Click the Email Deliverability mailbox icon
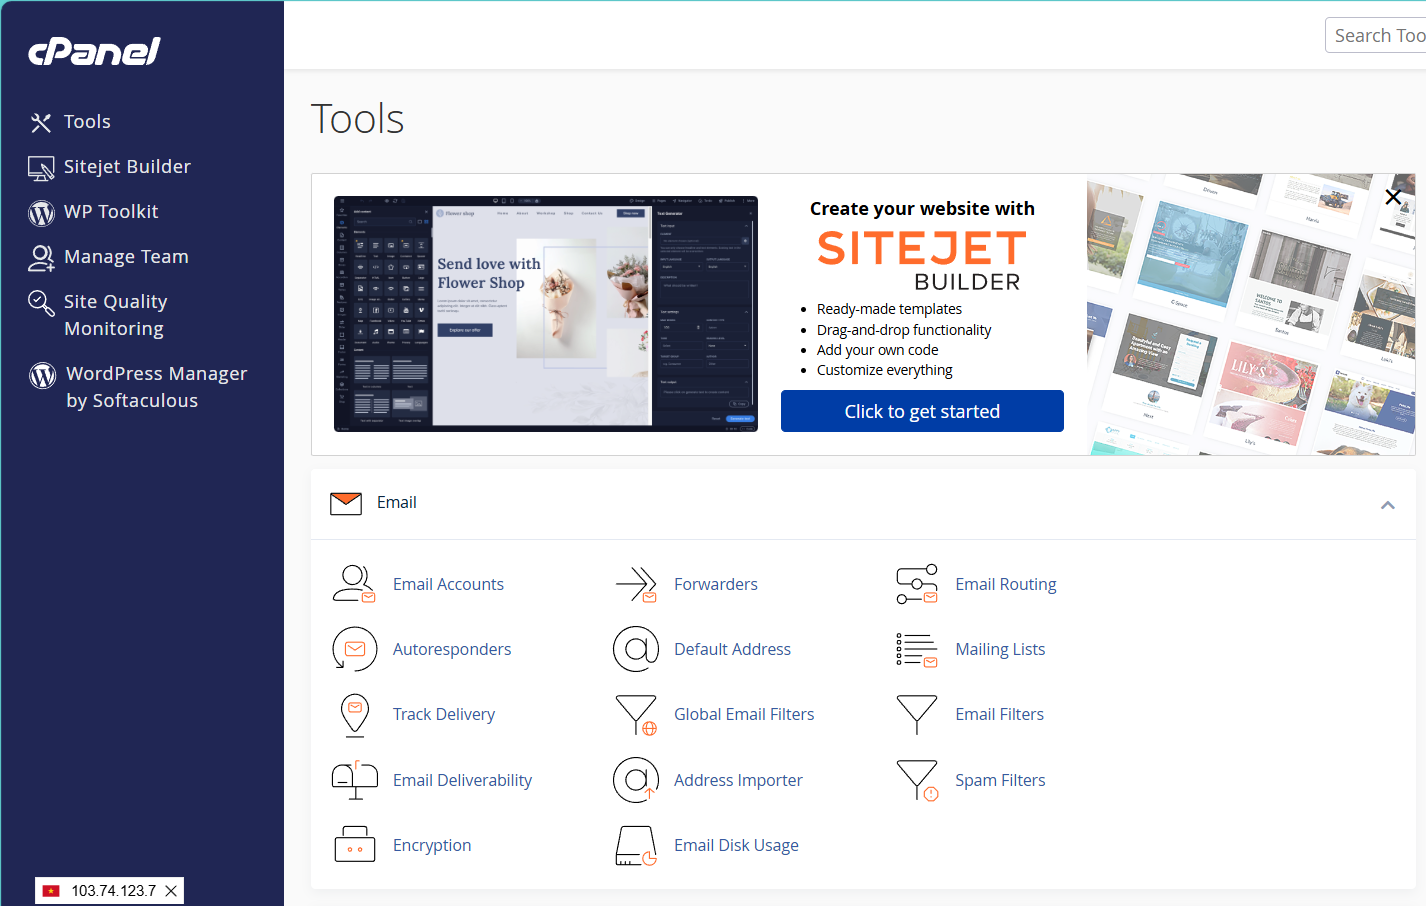The height and width of the screenshot is (906, 1426). pos(355,780)
